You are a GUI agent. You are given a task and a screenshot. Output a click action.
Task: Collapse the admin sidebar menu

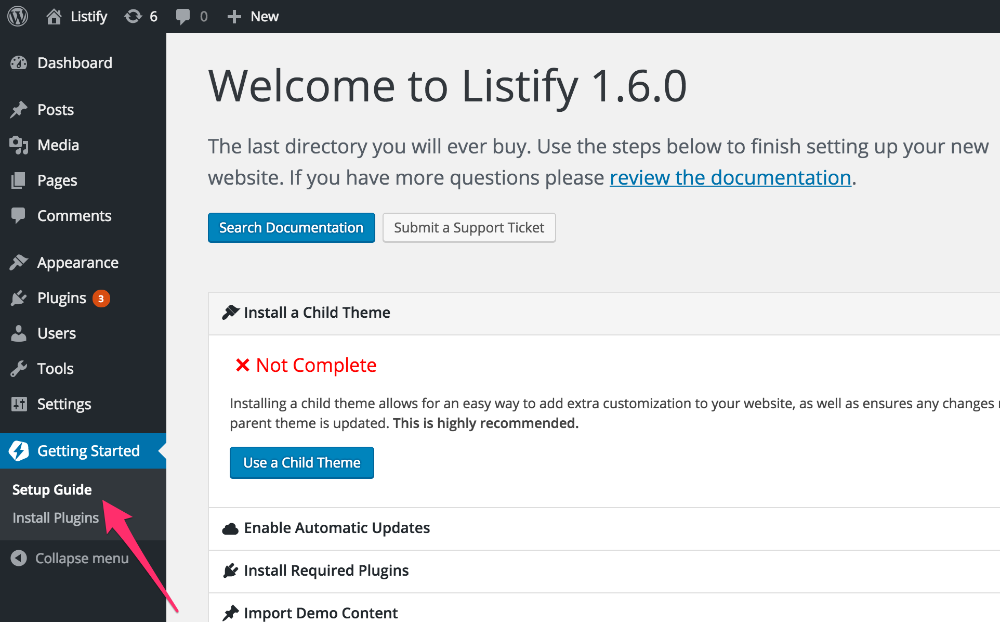(x=70, y=558)
